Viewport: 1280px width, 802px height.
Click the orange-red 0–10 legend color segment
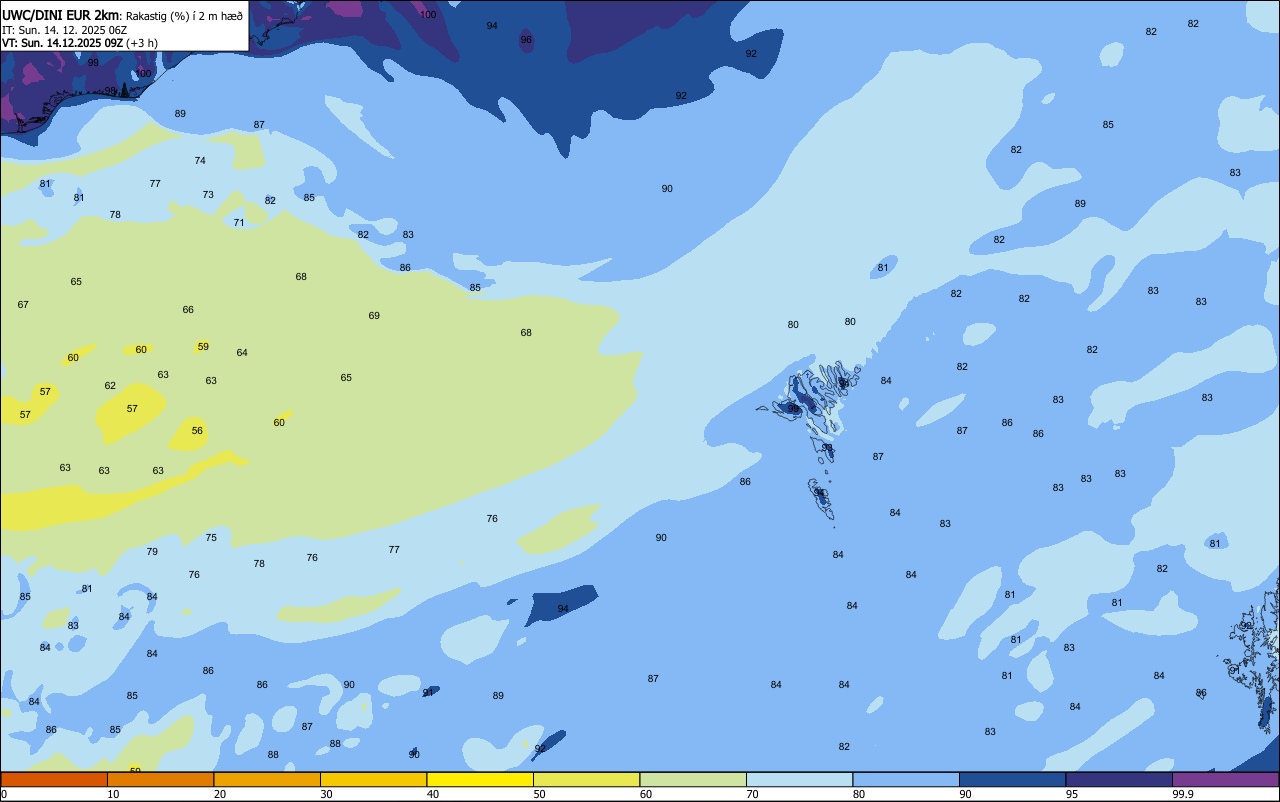[54, 779]
